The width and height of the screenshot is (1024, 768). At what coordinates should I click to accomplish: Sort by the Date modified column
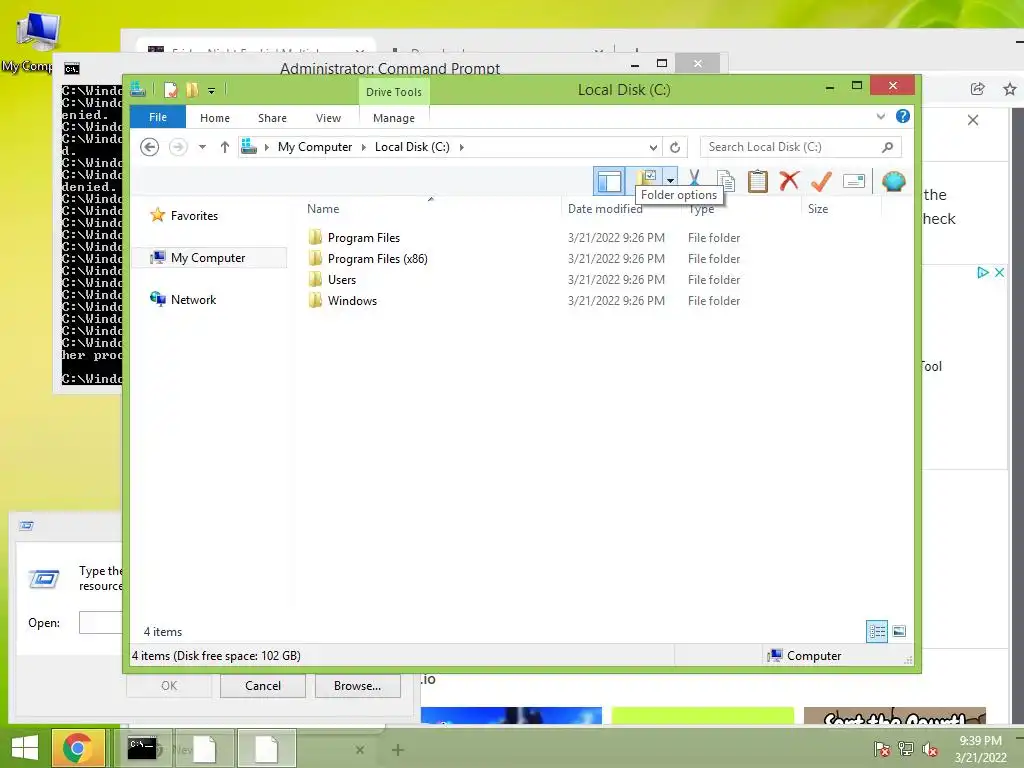pos(605,209)
